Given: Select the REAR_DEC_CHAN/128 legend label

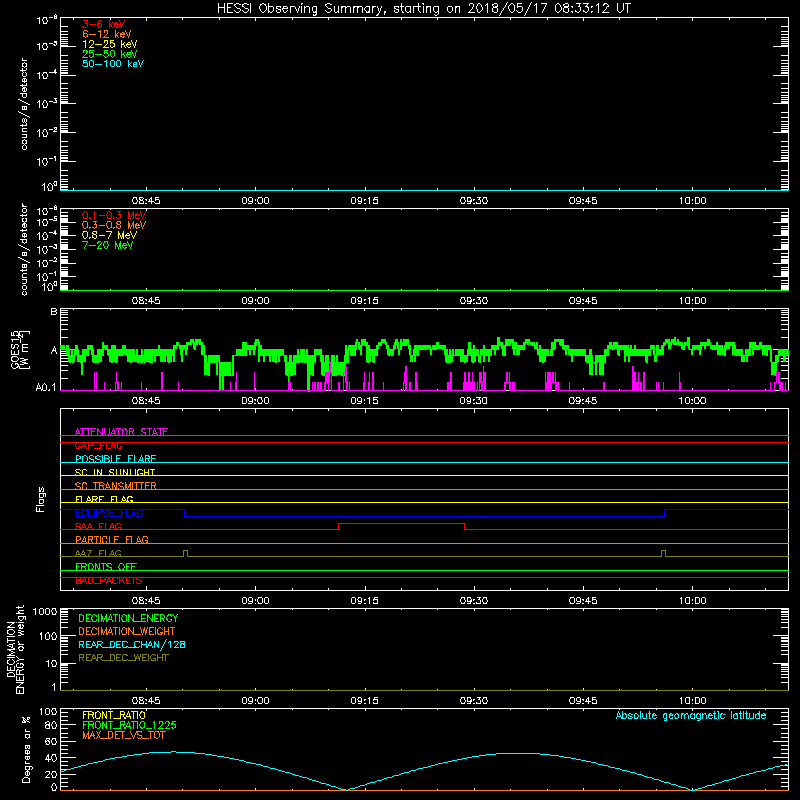Looking at the screenshot, I should (132, 645).
